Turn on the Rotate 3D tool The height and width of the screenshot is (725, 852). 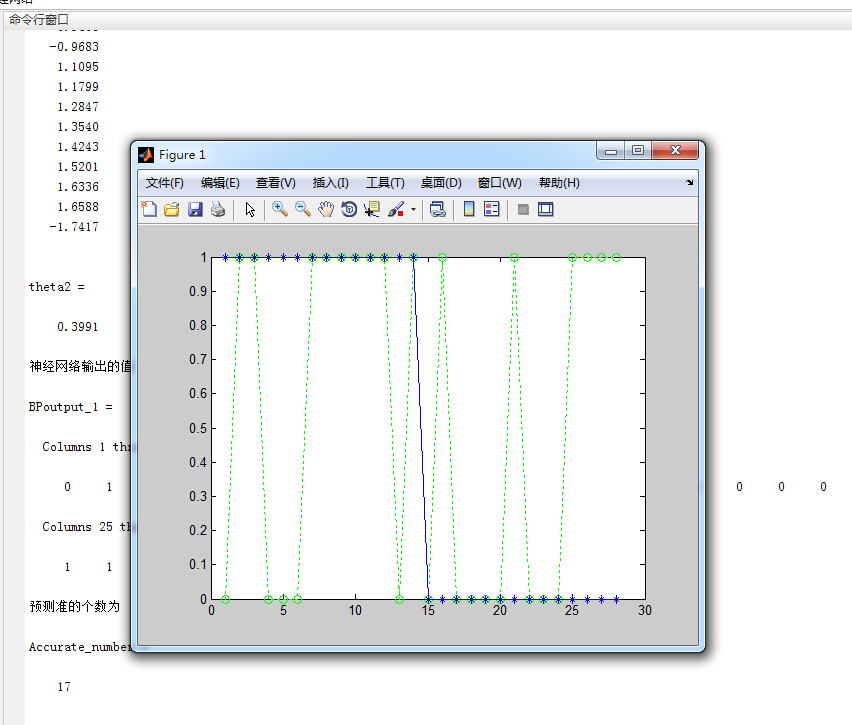[349, 209]
